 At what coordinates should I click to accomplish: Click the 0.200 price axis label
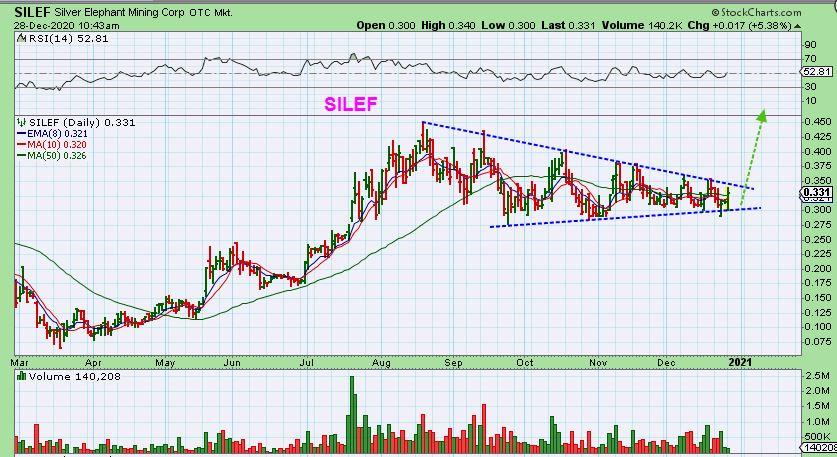point(818,269)
